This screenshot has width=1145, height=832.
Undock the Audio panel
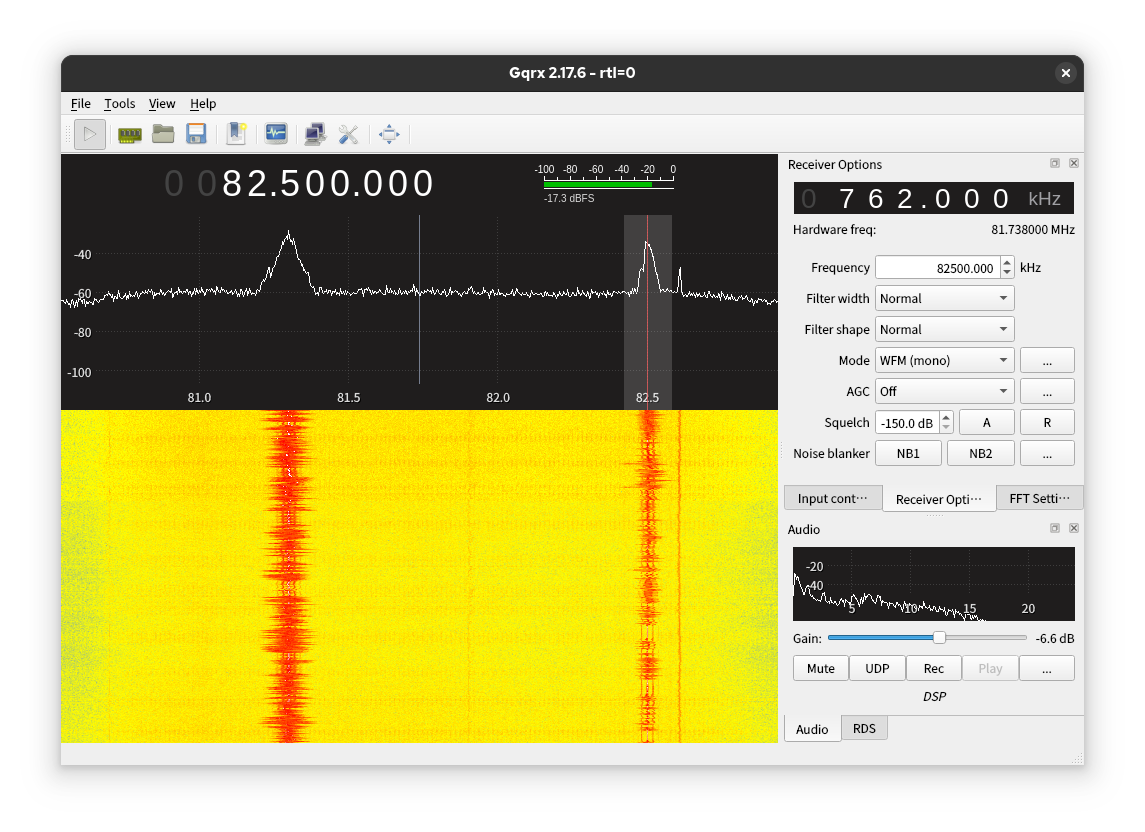tap(1054, 527)
